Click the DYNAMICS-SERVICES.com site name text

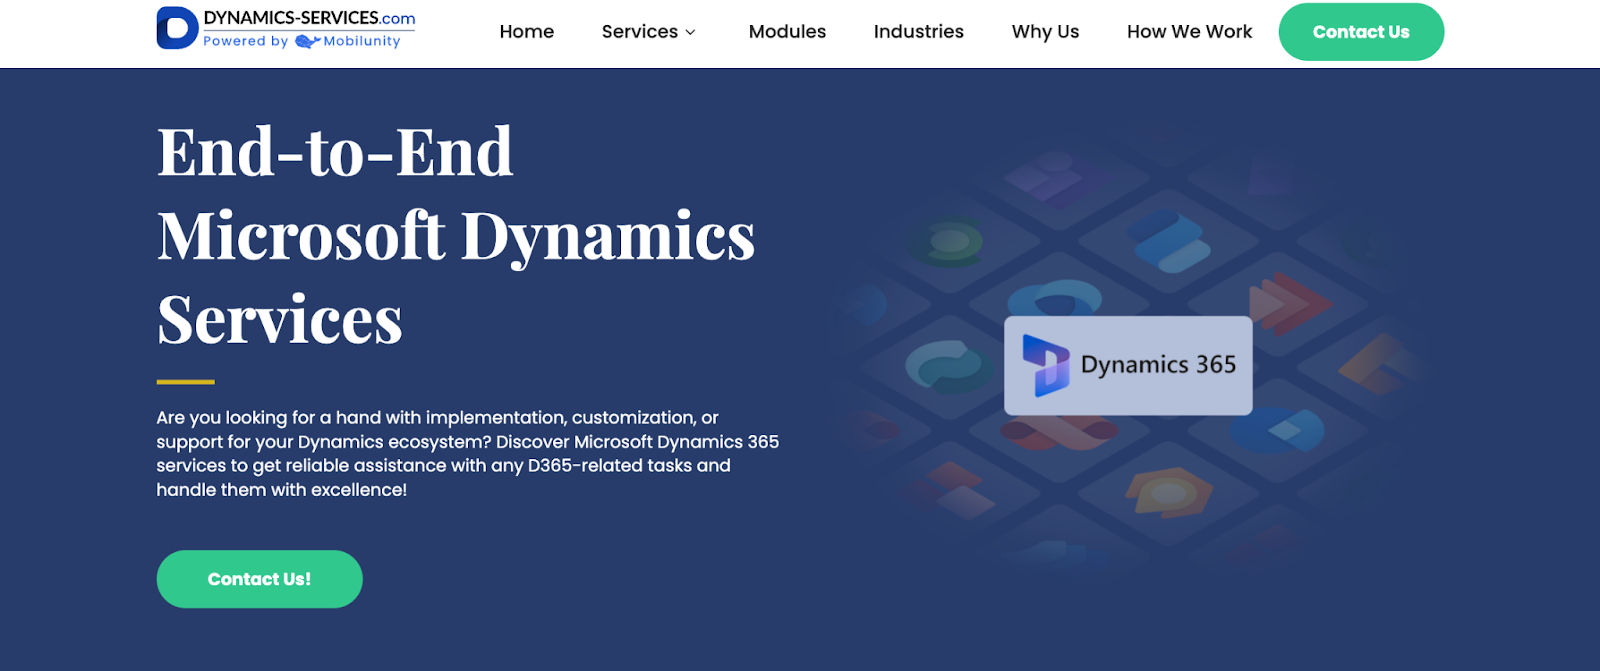click(309, 18)
